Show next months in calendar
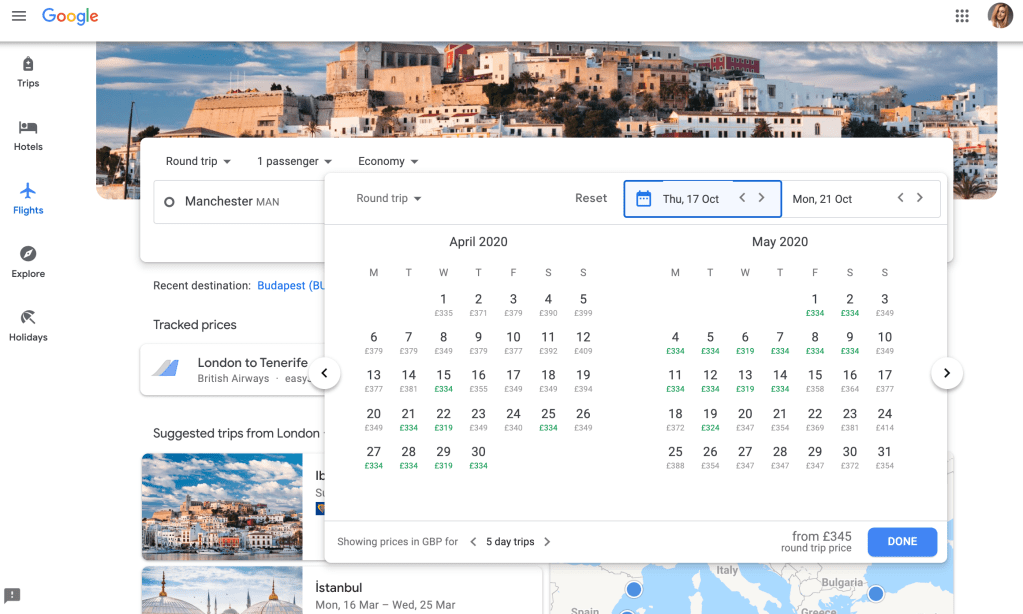The image size is (1023, 614). (x=946, y=374)
